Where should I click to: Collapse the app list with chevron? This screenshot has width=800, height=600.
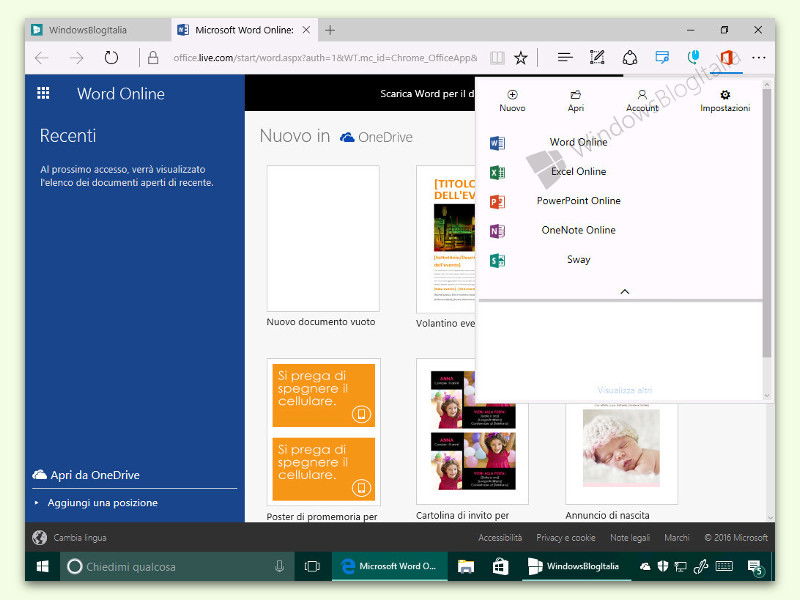[624, 291]
